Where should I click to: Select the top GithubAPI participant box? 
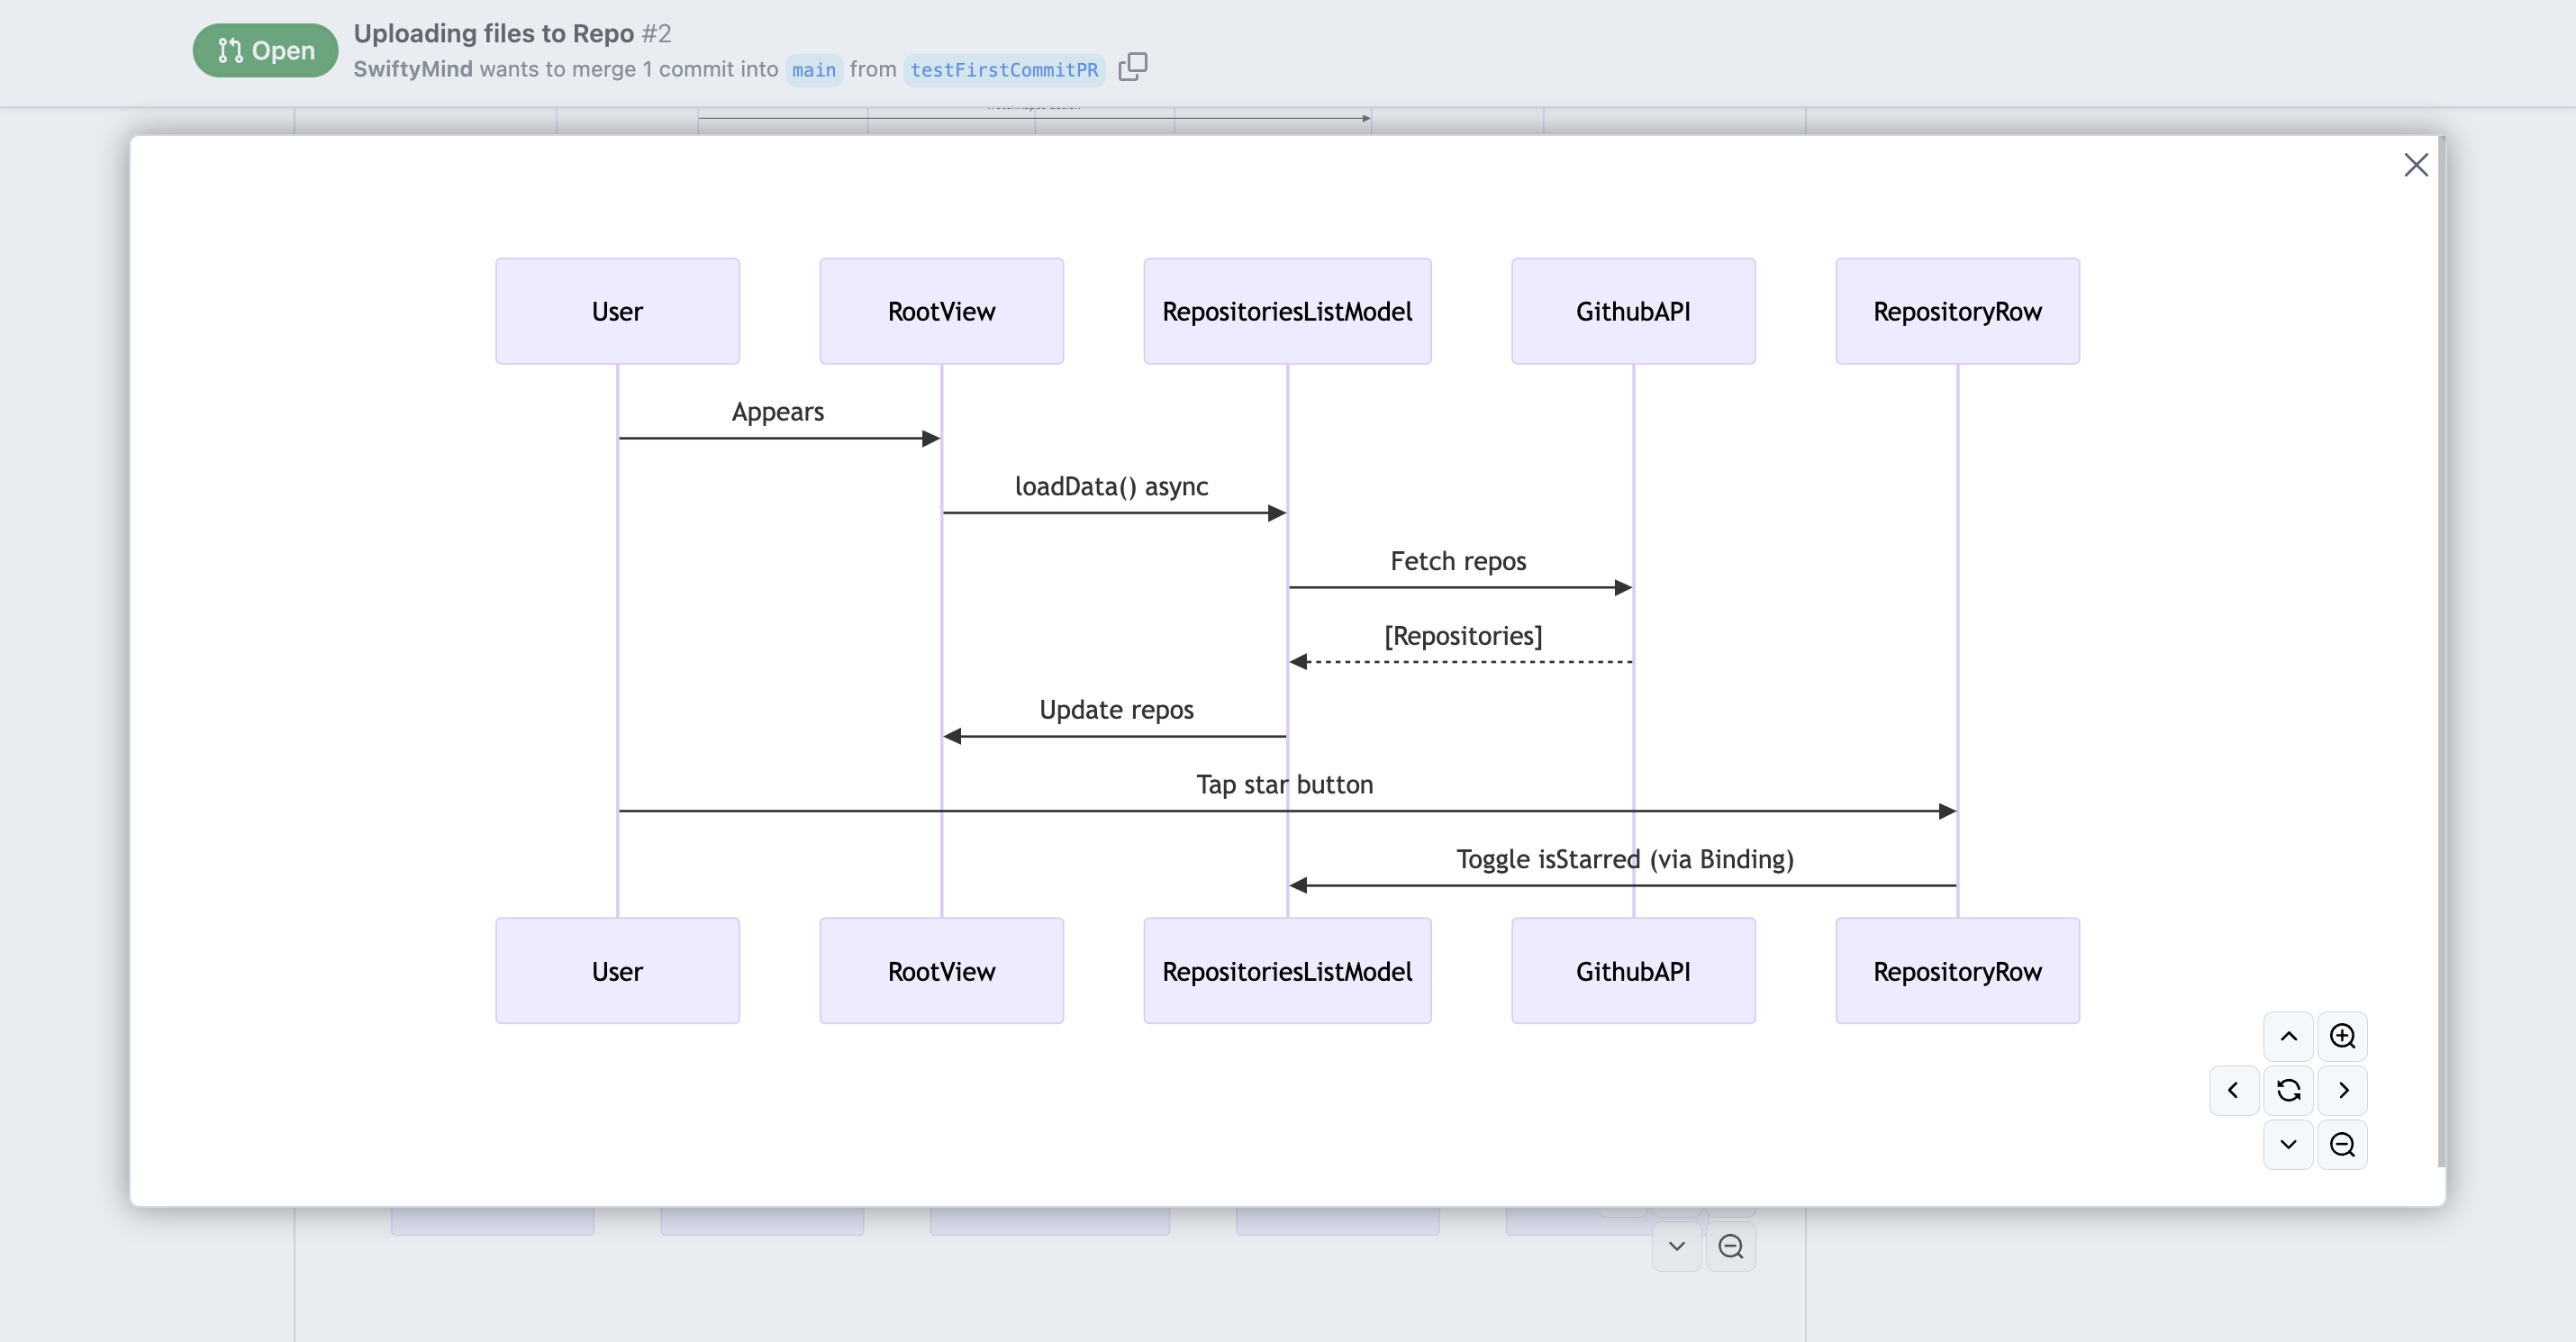1633,311
